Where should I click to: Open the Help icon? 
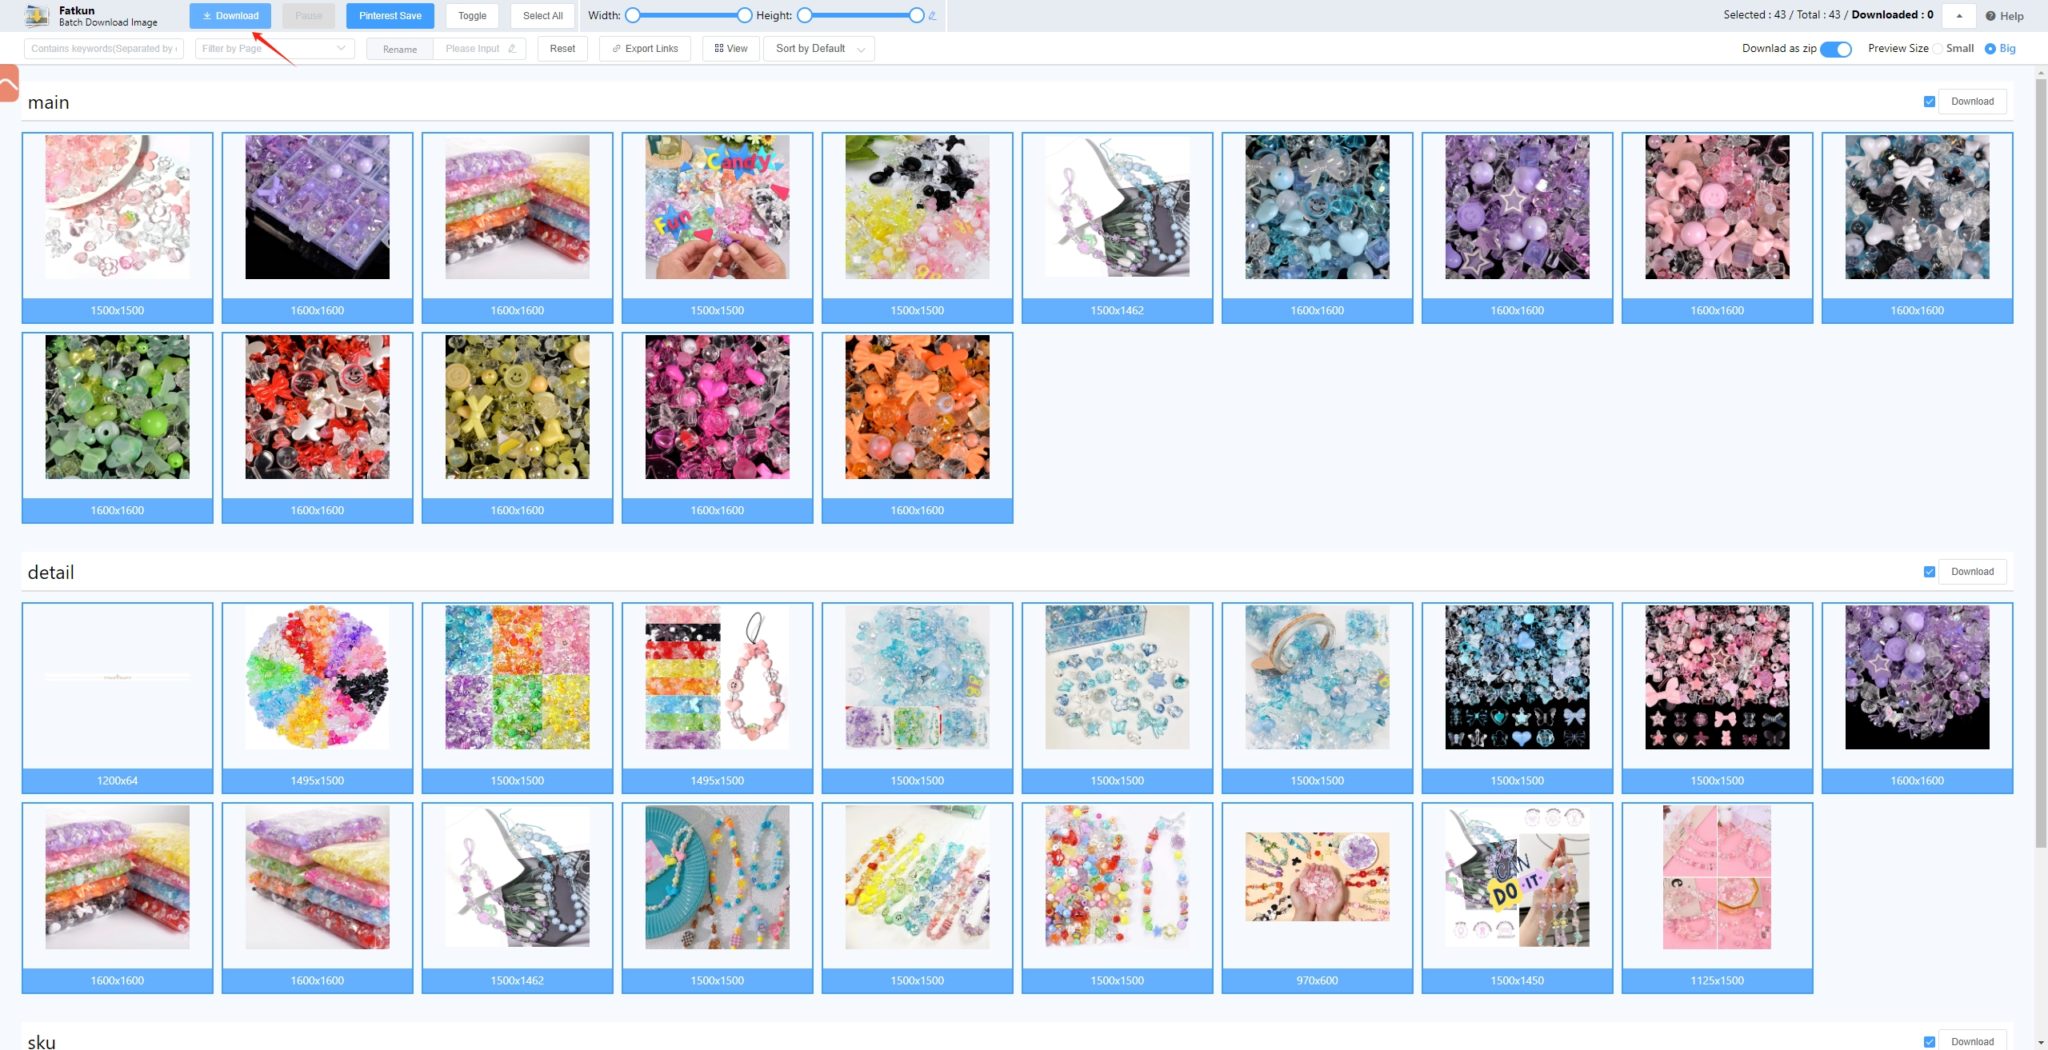point(1989,16)
